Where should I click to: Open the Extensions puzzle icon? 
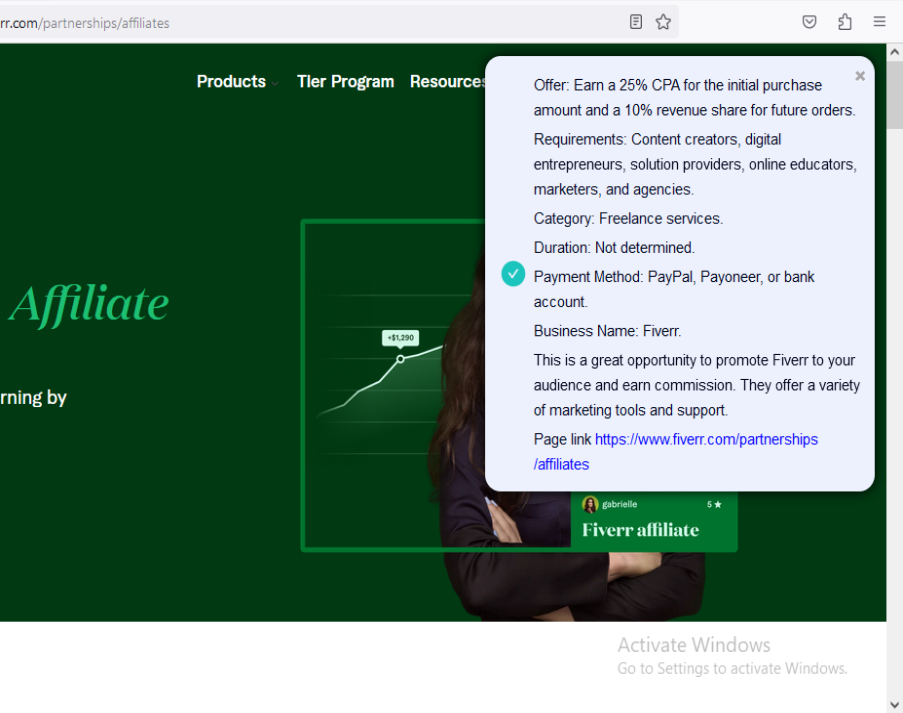pyautogui.click(x=845, y=22)
